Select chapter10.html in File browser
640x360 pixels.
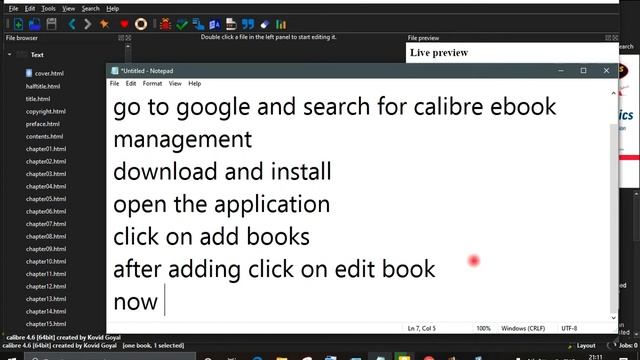[x=46, y=261]
